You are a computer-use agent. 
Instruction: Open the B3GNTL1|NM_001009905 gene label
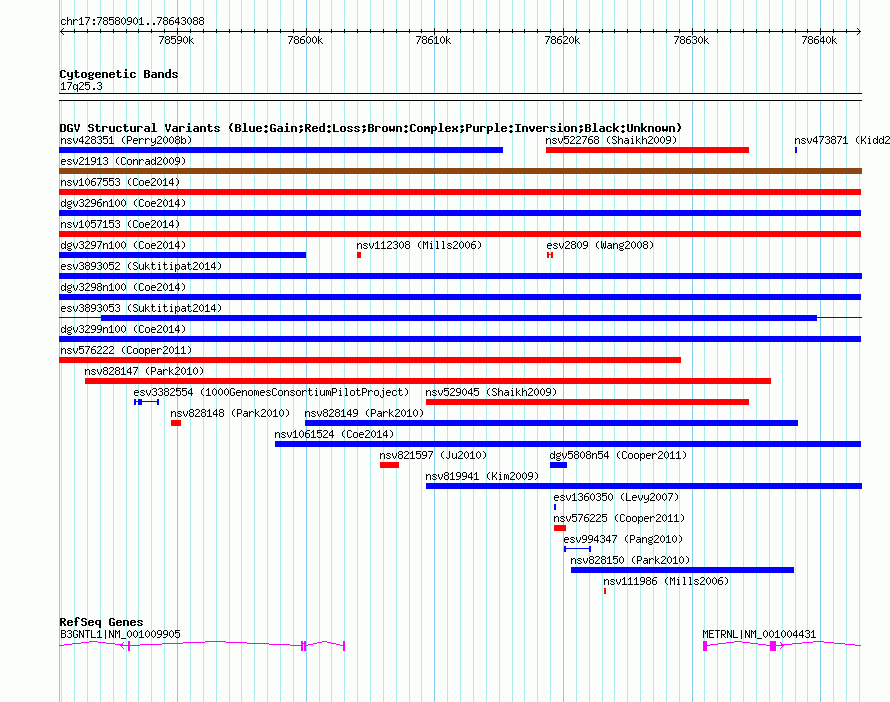coord(120,634)
